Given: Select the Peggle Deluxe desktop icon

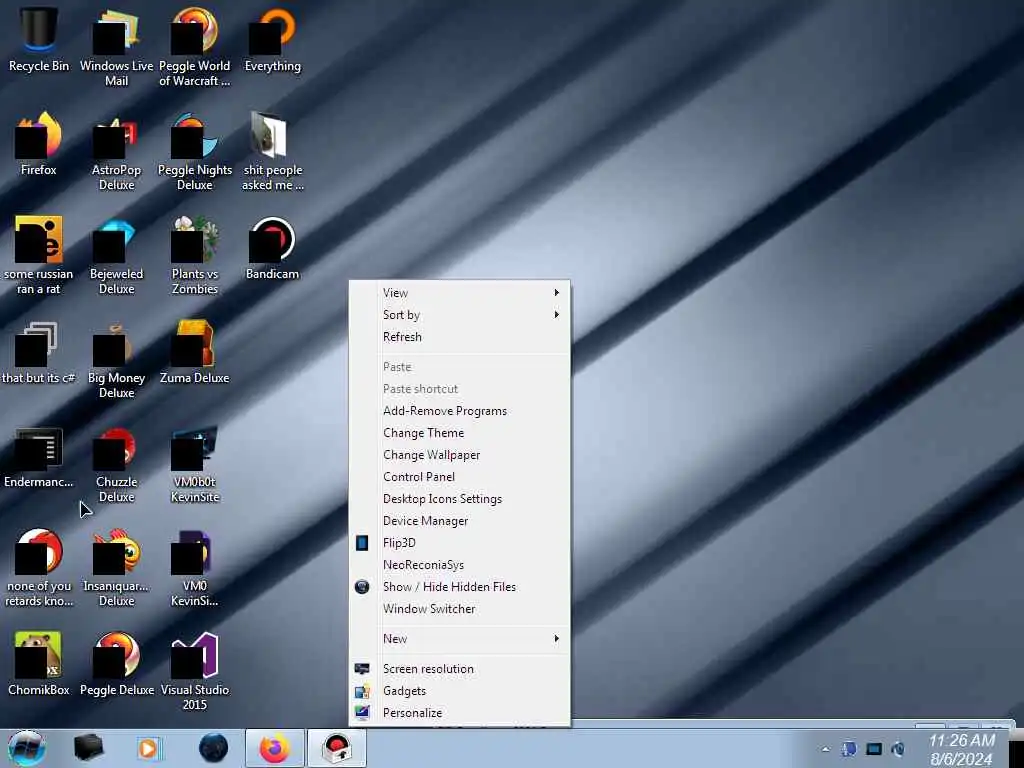Looking at the screenshot, I should click(116, 664).
